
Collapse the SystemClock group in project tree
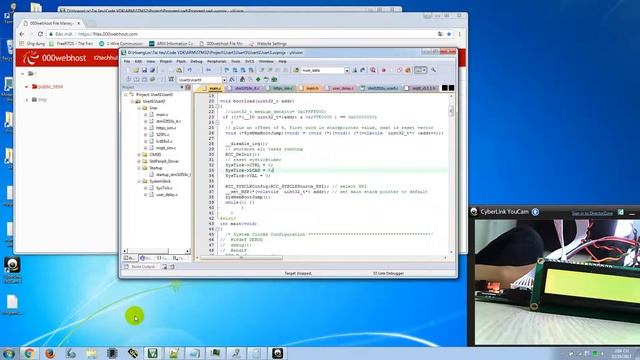pyautogui.click(x=139, y=181)
